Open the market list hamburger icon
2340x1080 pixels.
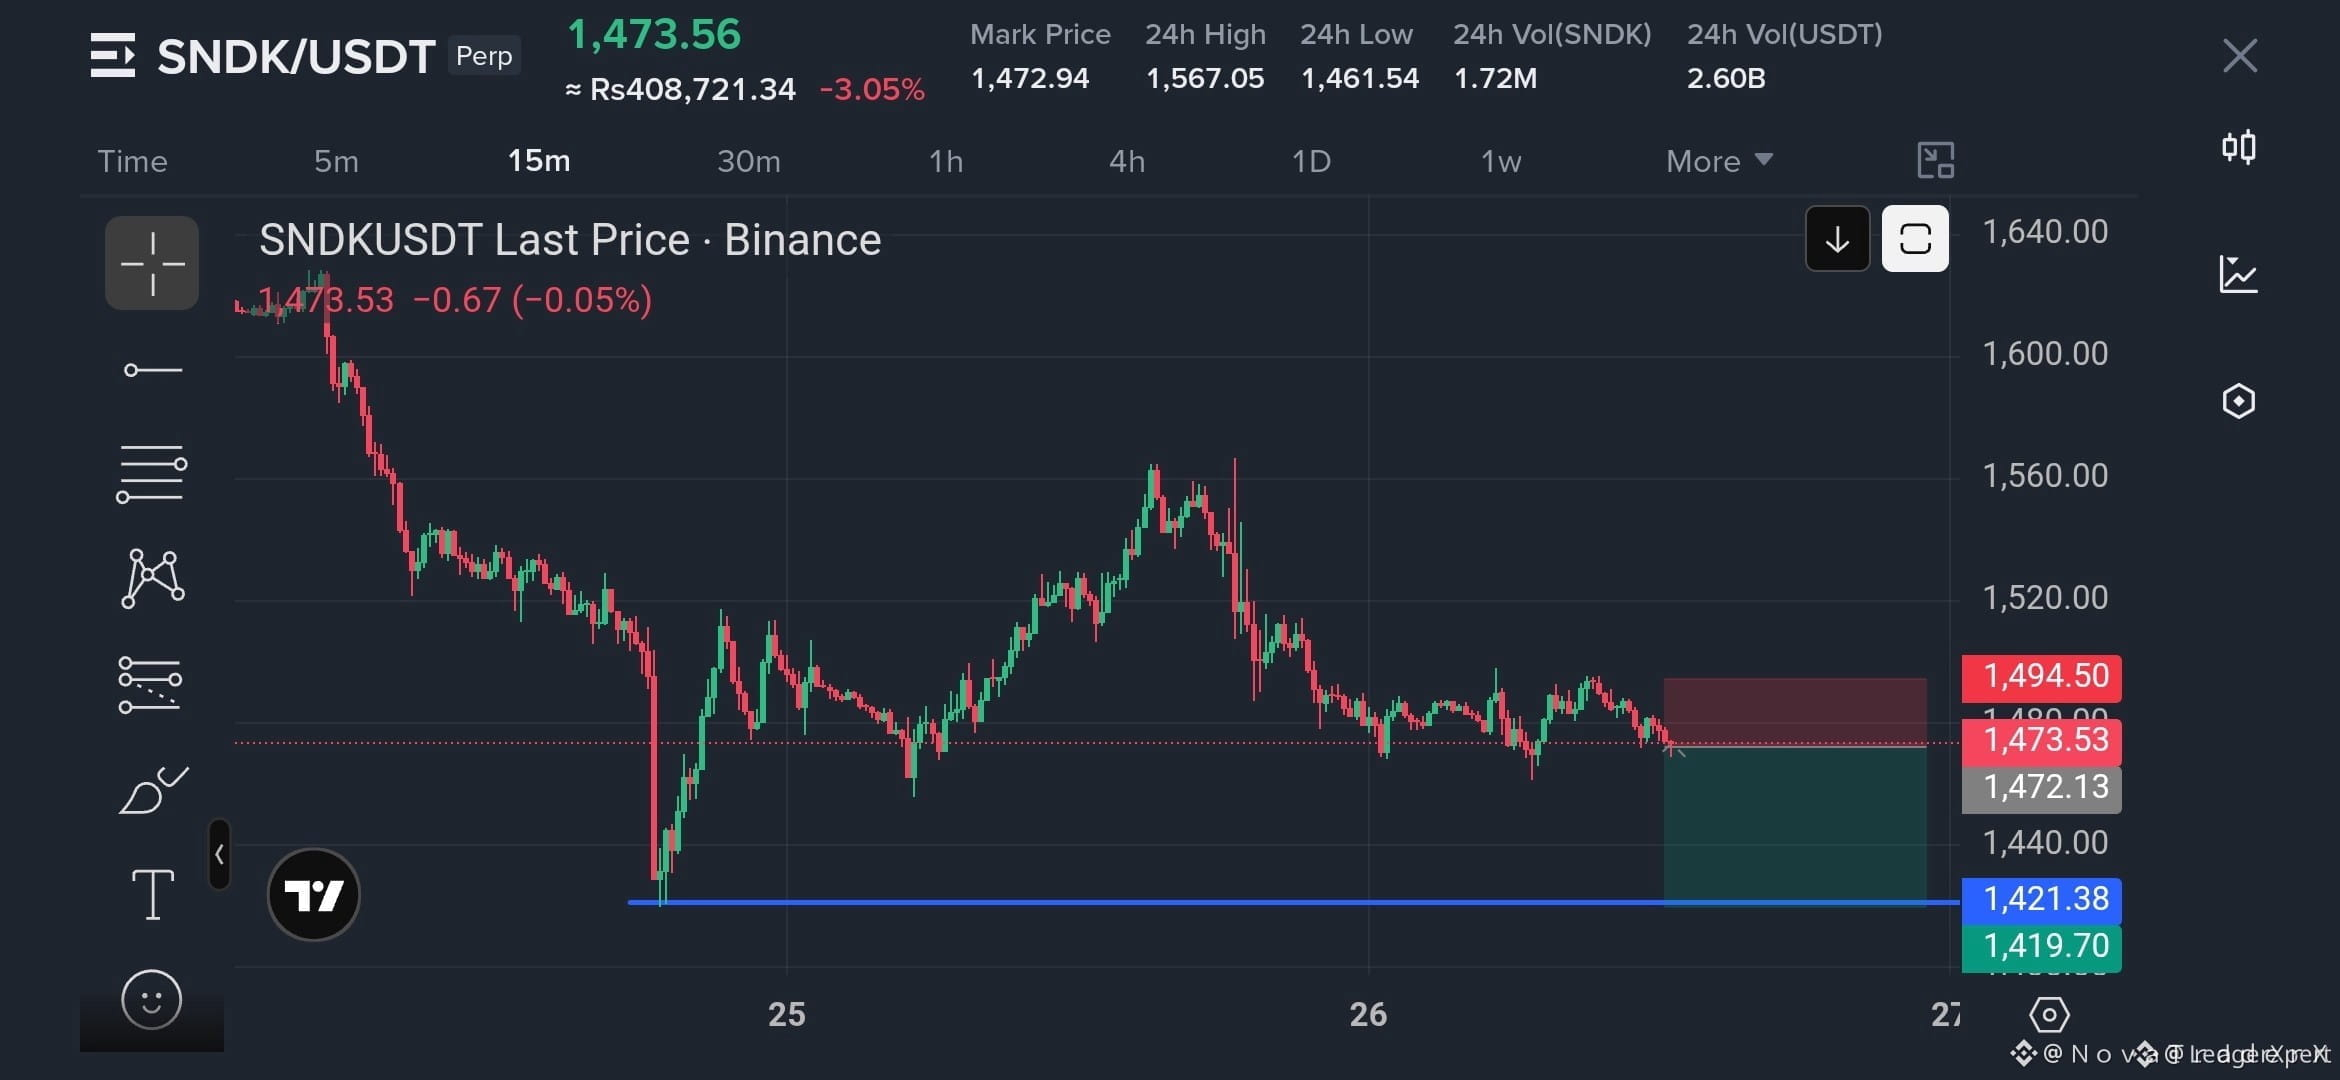click(x=112, y=55)
